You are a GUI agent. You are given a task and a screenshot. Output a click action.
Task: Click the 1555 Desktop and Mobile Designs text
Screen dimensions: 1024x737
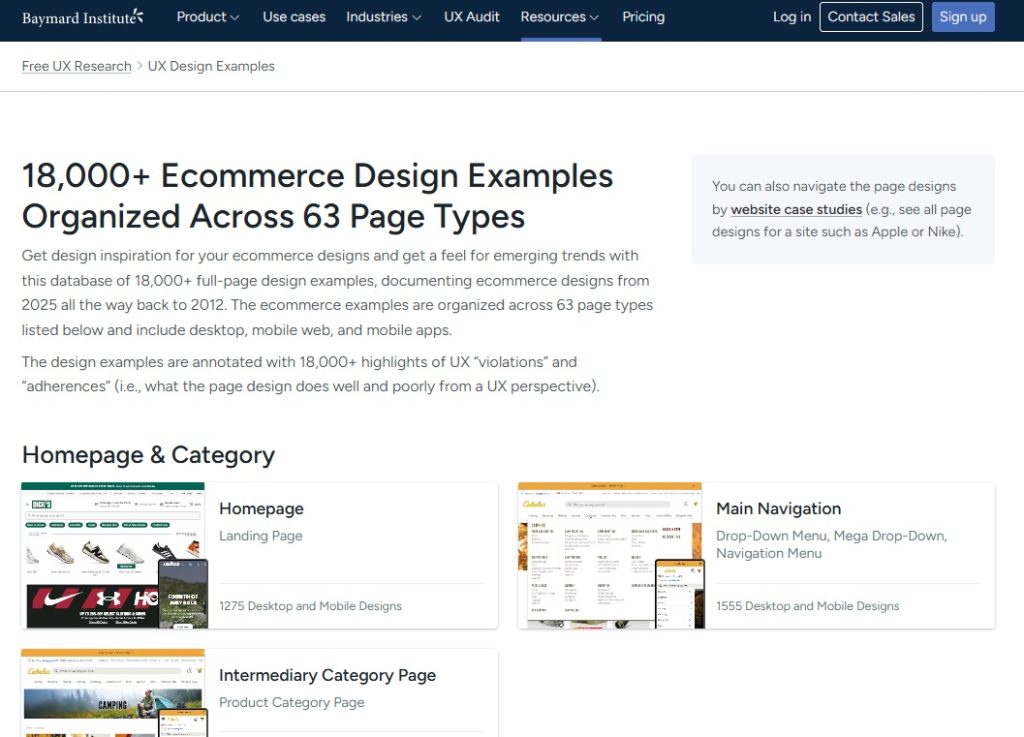click(x=807, y=606)
